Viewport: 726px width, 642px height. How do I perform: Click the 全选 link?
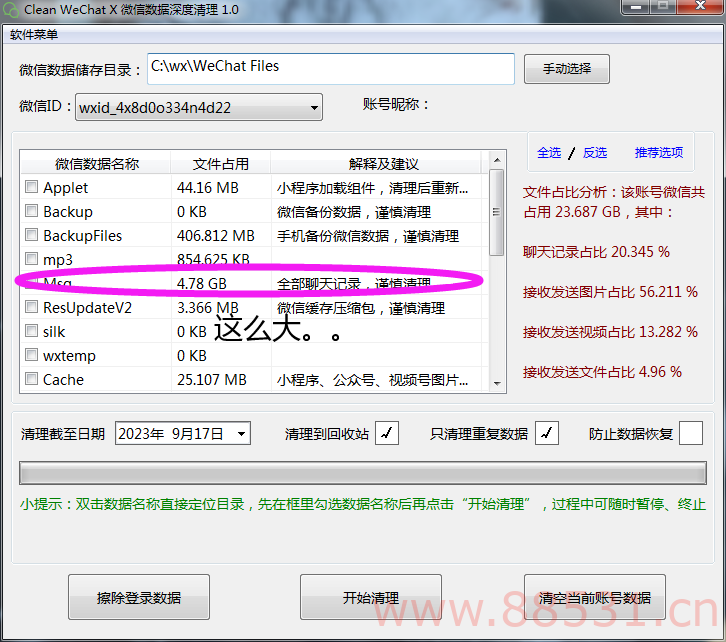coord(549,153)
